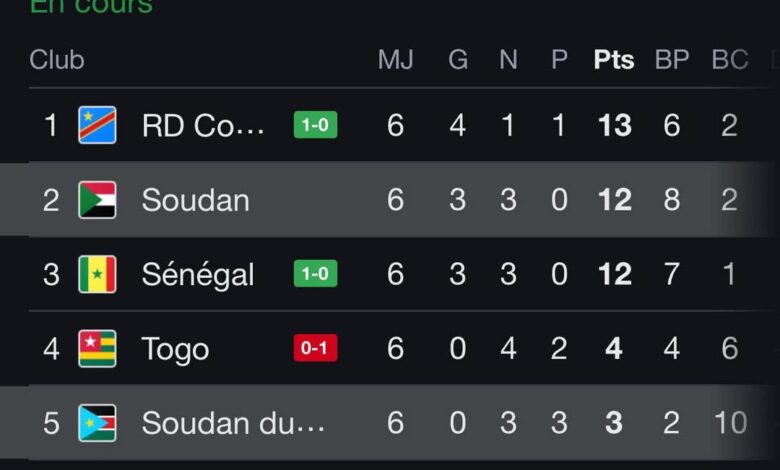The height and width of the screenshot is (470, 780).
Task: Click the G wins column header
Action: point(458,60)
